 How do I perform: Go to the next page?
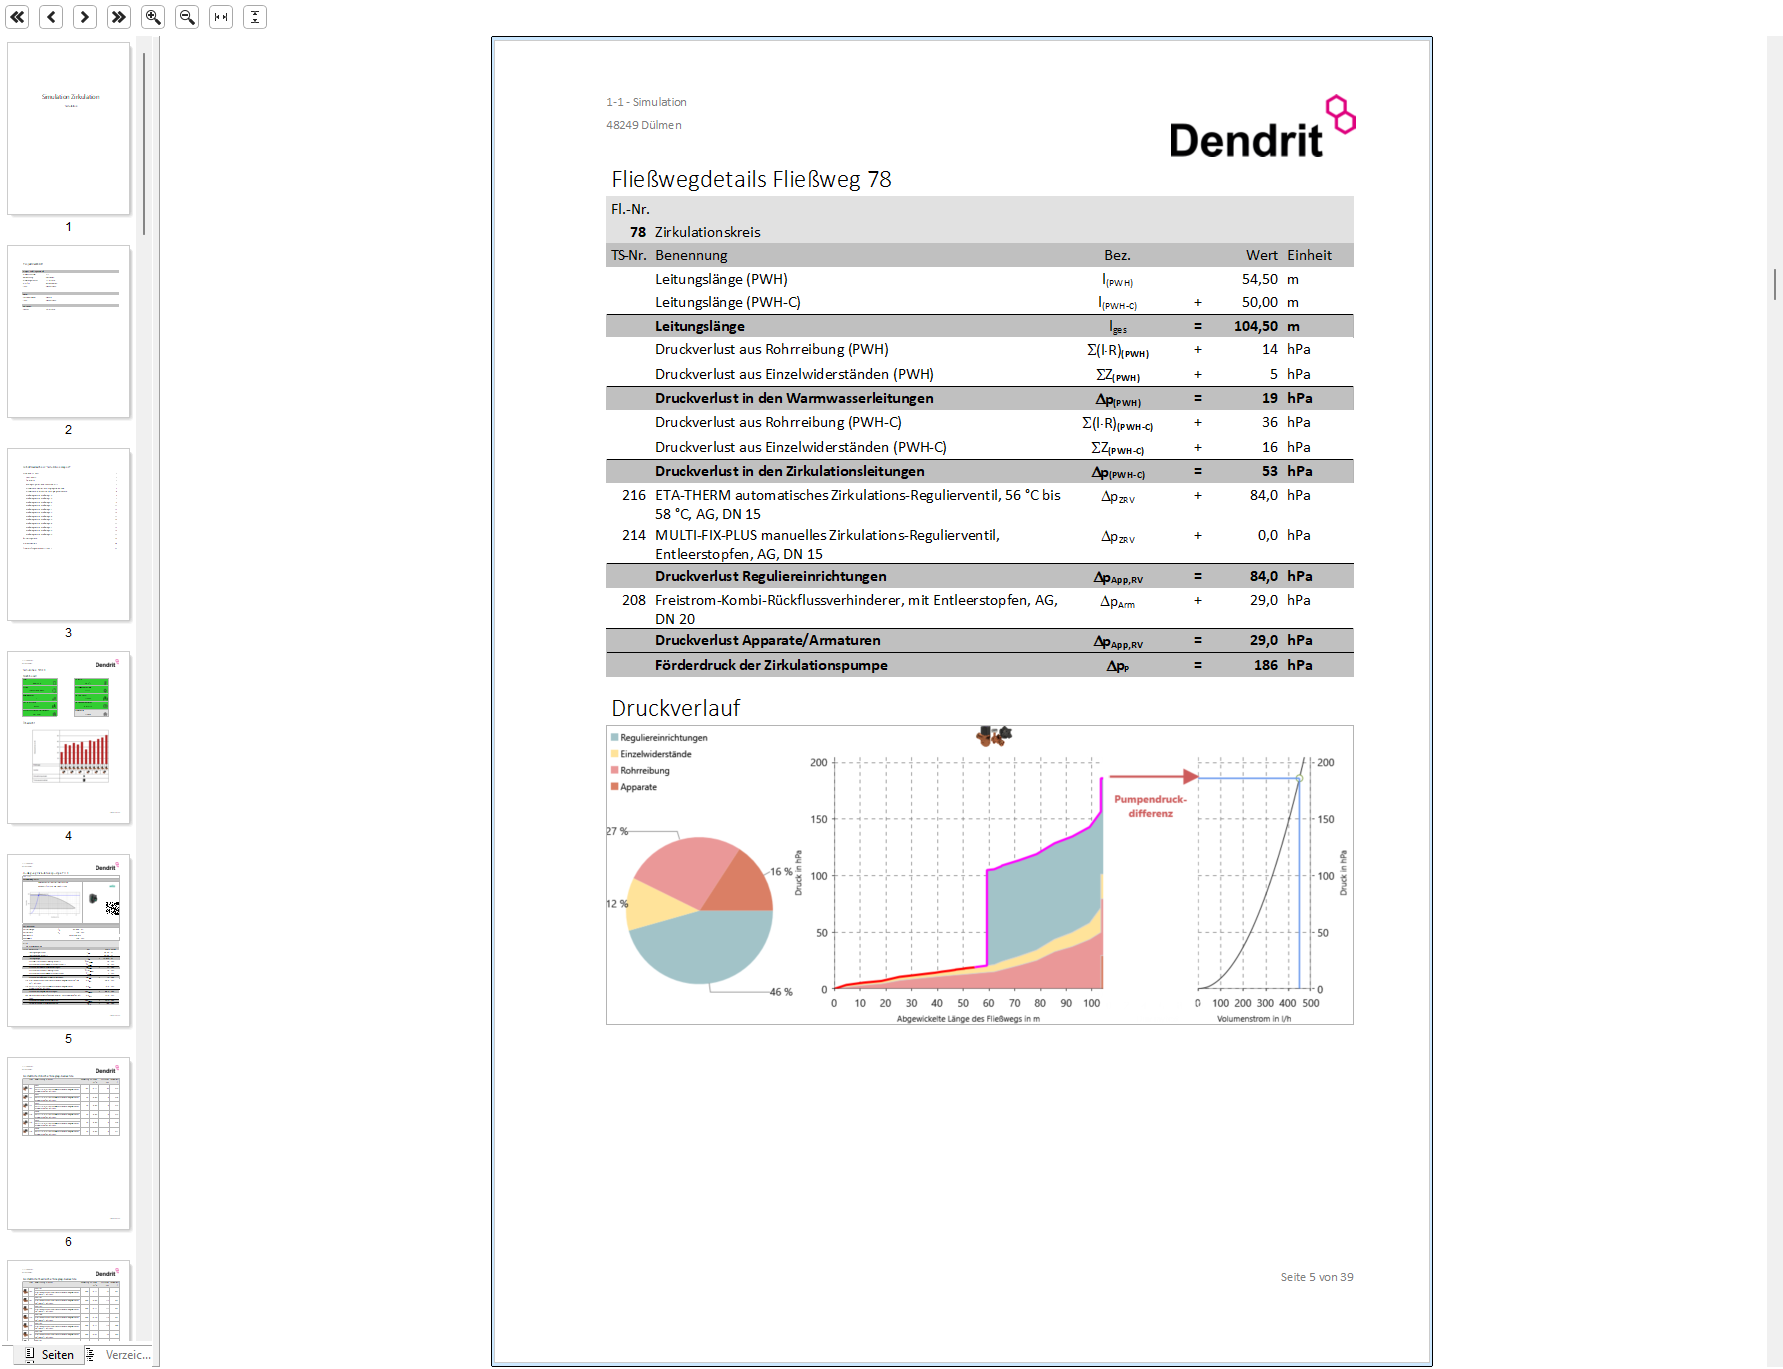click(x=85, y=17)
